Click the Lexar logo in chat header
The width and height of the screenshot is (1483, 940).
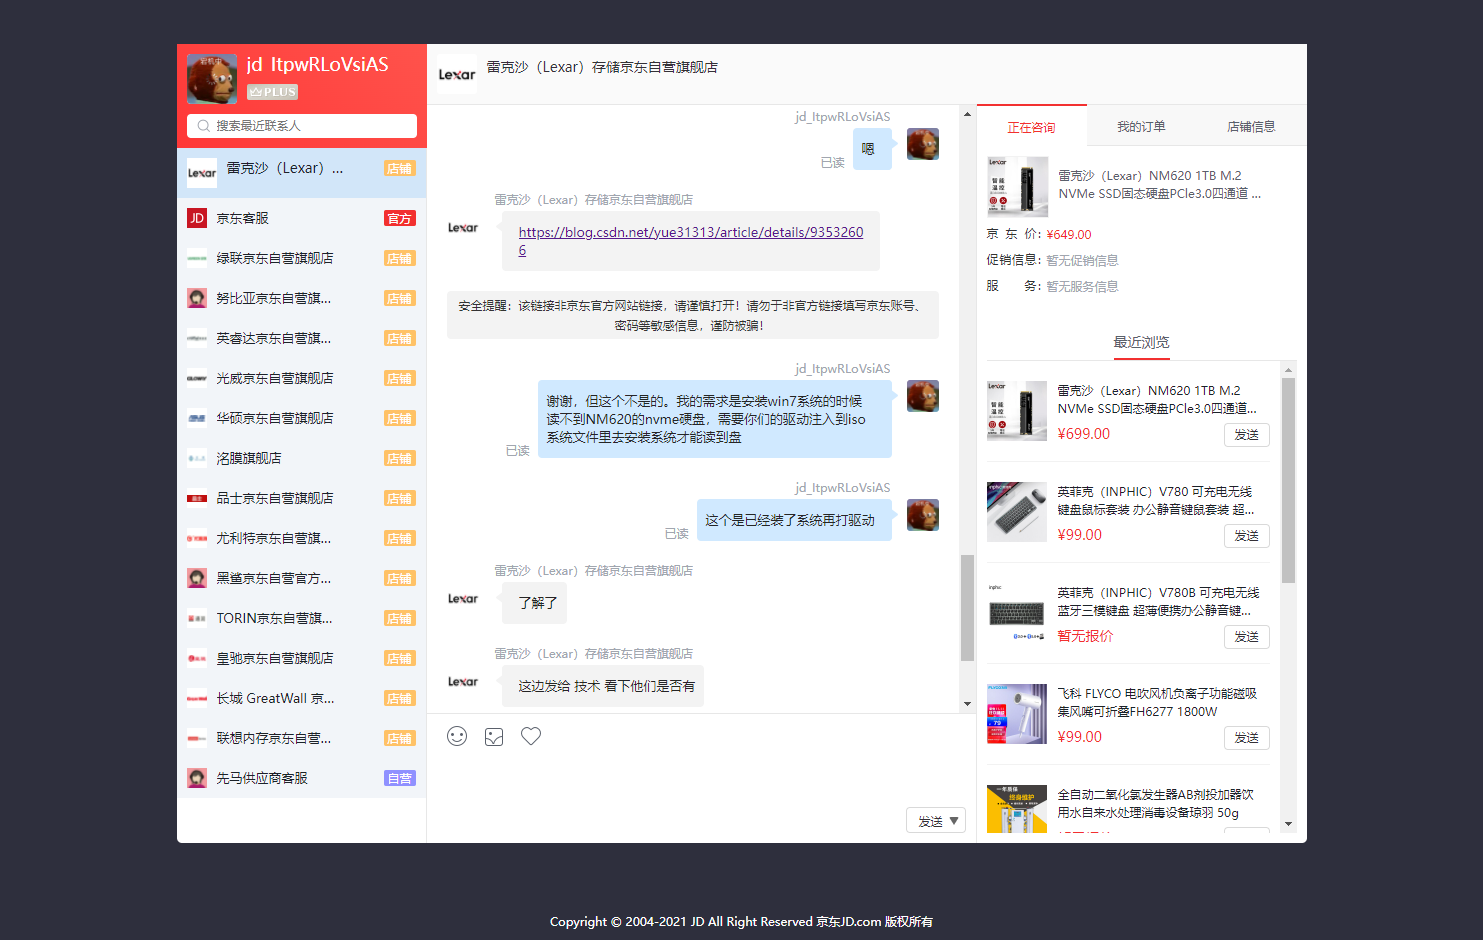pos(457,74)
